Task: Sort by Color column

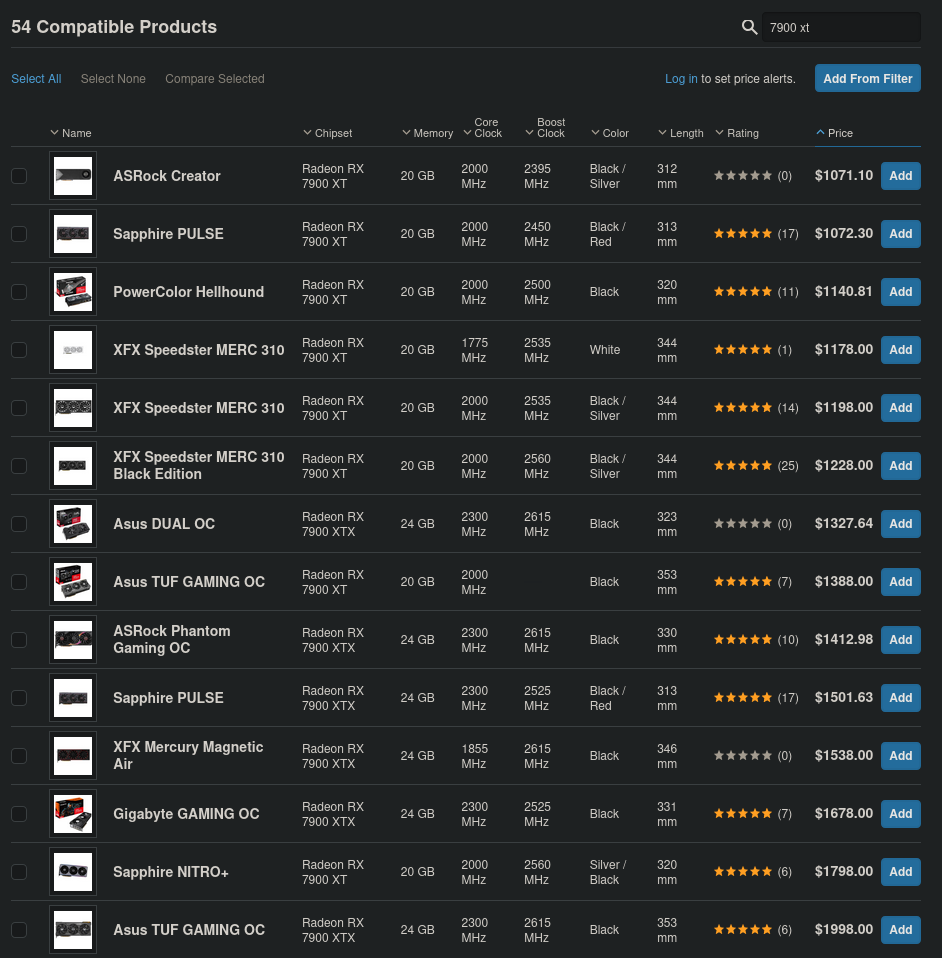Action: click(x=610, y=133)
